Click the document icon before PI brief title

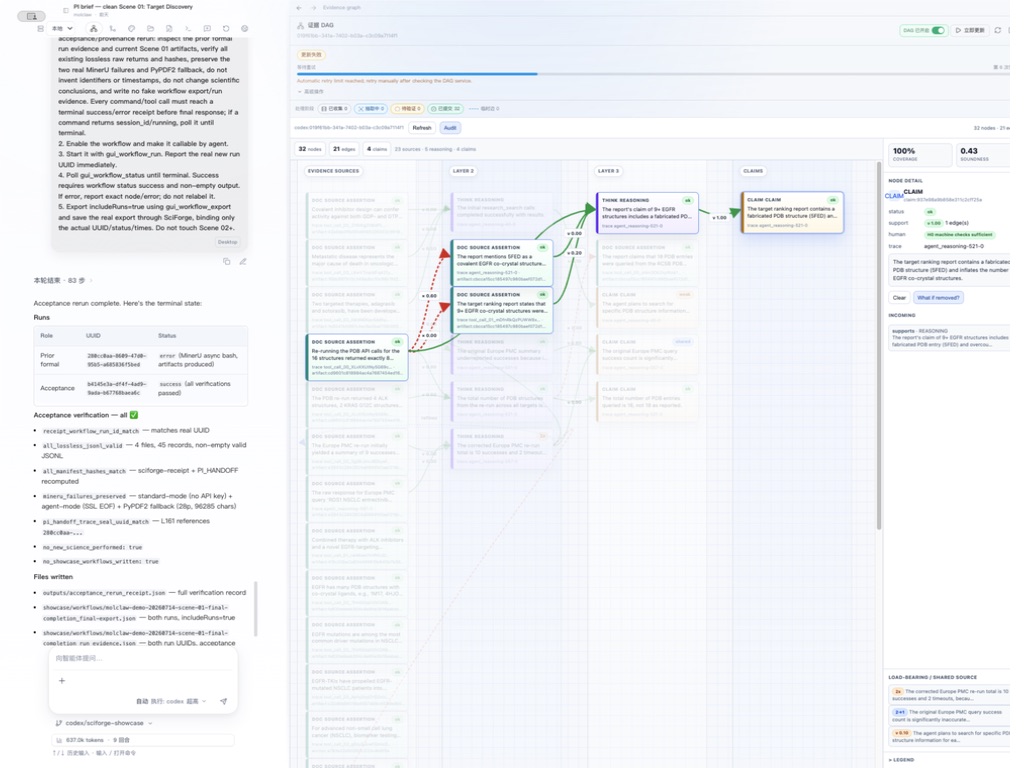point(65,10)
